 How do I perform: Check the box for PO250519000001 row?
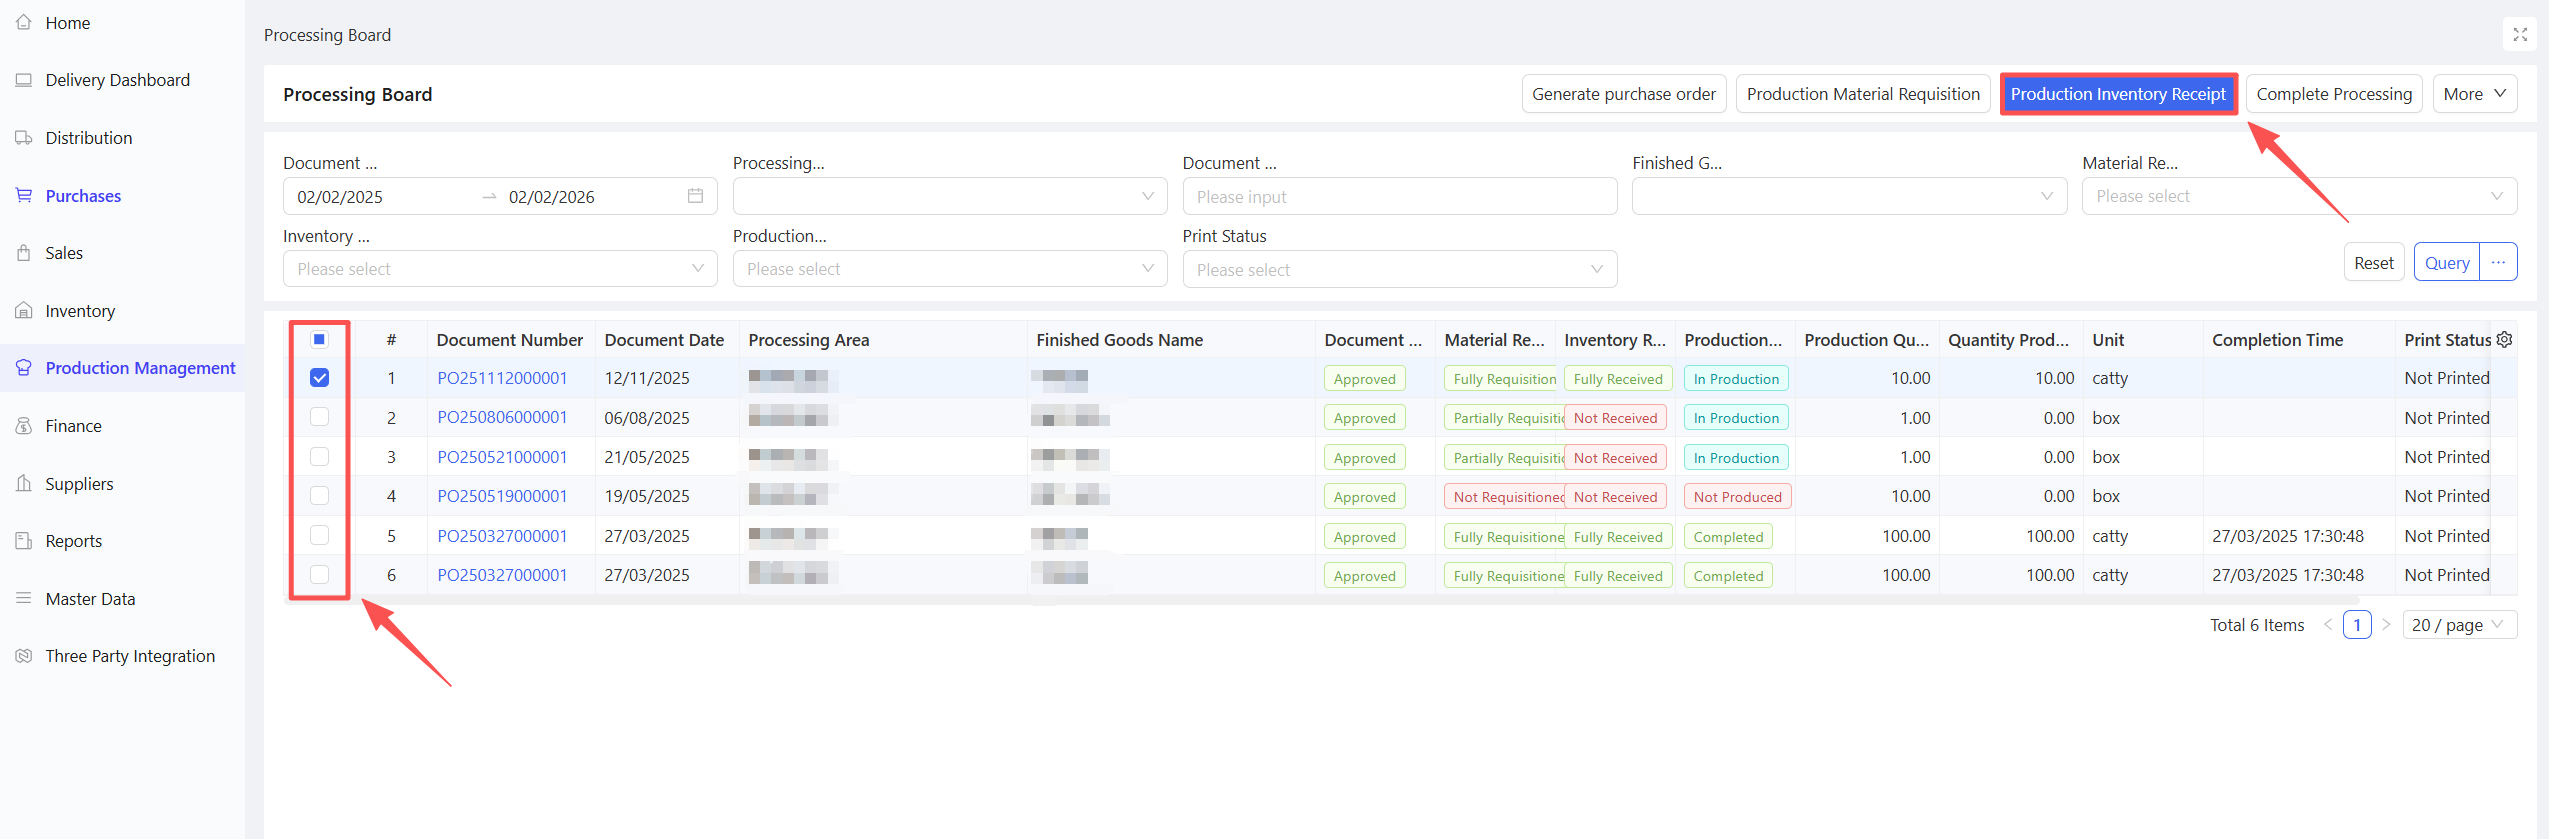[x=319, y=496]
